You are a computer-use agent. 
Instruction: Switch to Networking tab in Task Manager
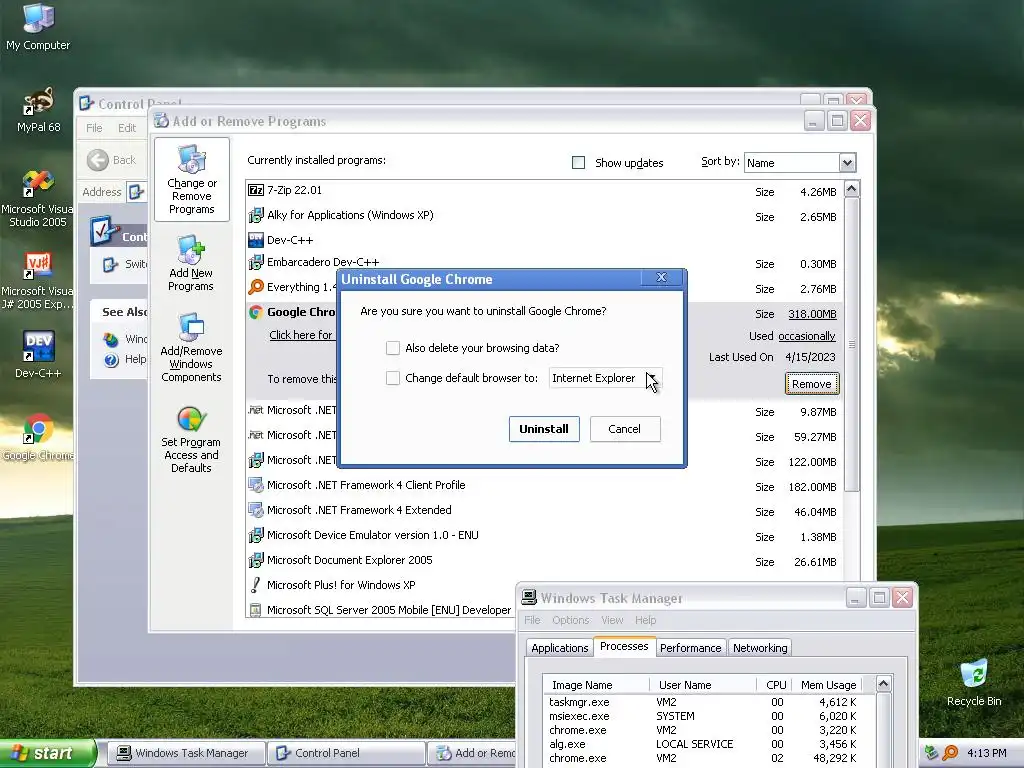pos(760,648)
